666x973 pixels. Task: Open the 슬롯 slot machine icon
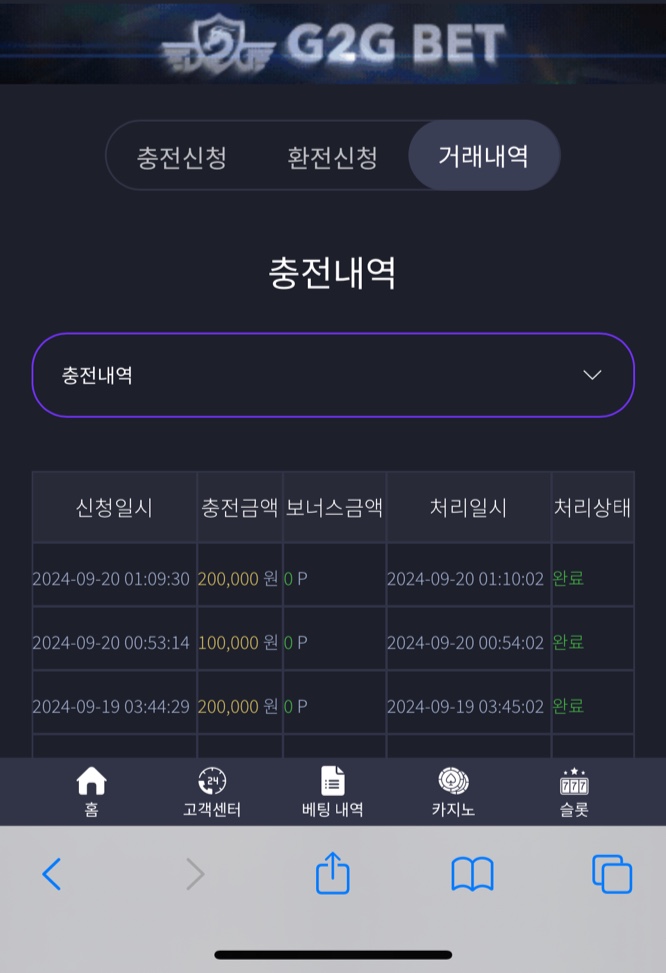pyautogui.click(x=574, y=781)
